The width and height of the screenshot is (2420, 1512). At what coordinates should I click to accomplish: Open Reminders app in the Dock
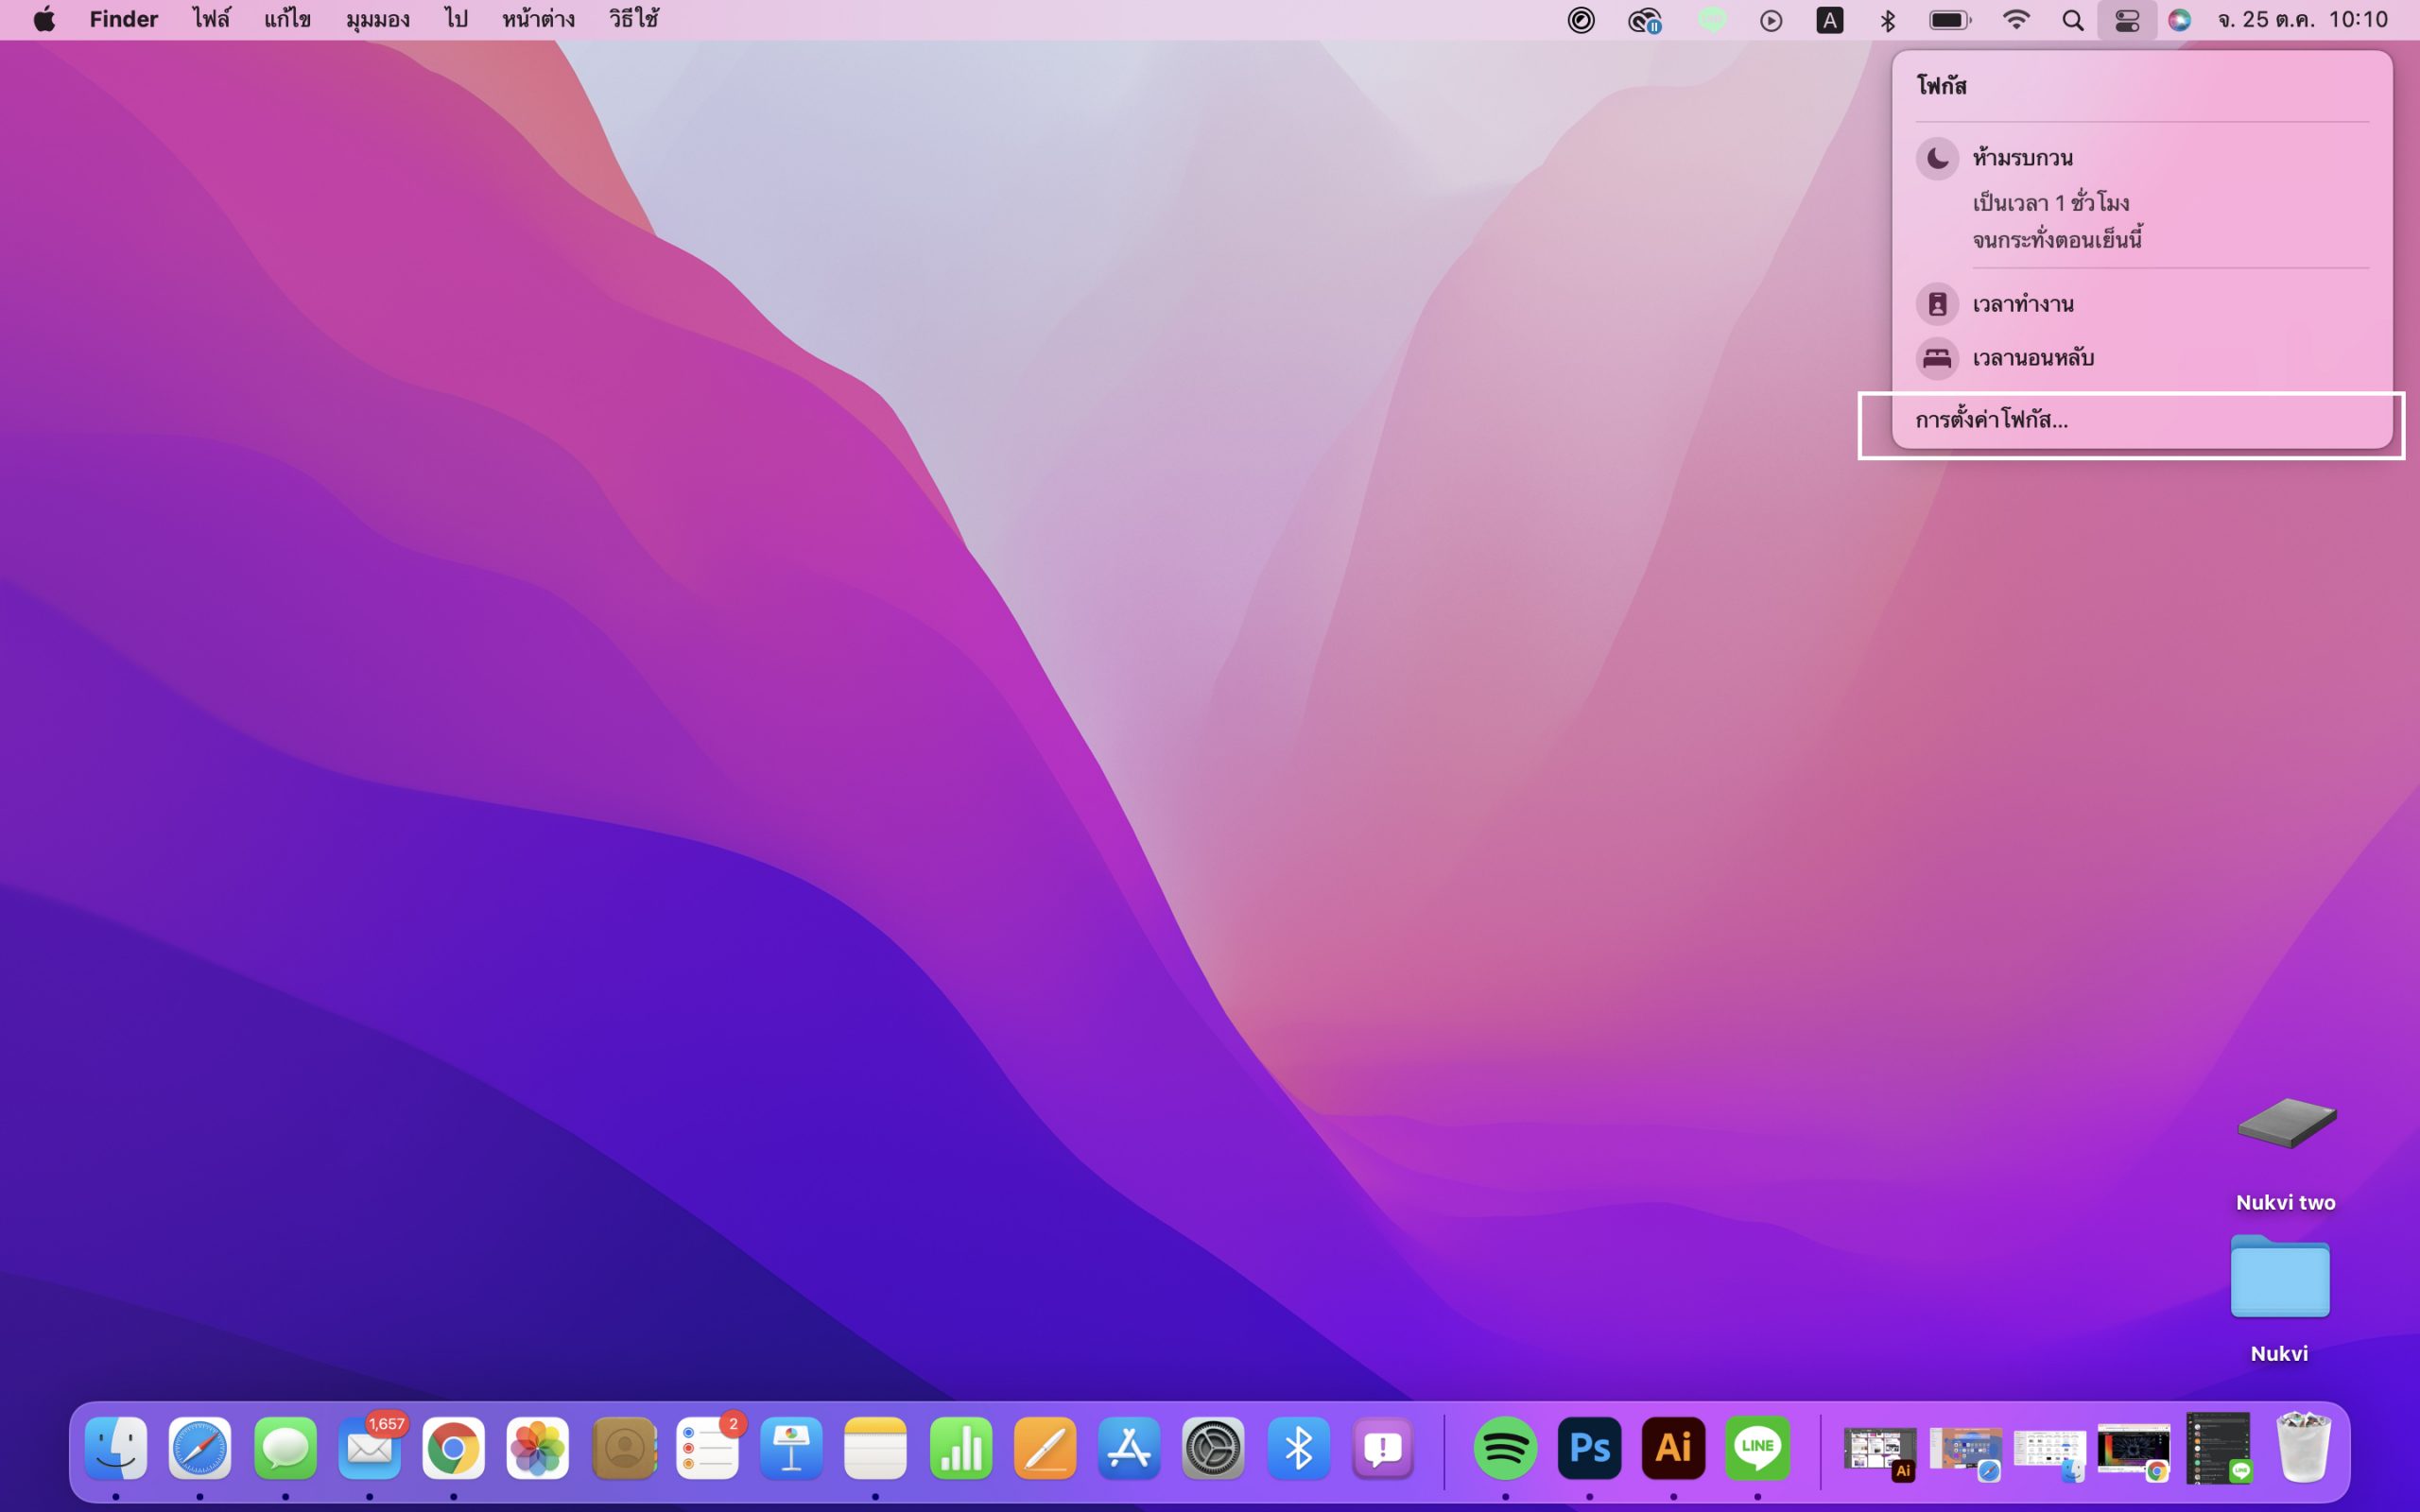coord(707,1447)
